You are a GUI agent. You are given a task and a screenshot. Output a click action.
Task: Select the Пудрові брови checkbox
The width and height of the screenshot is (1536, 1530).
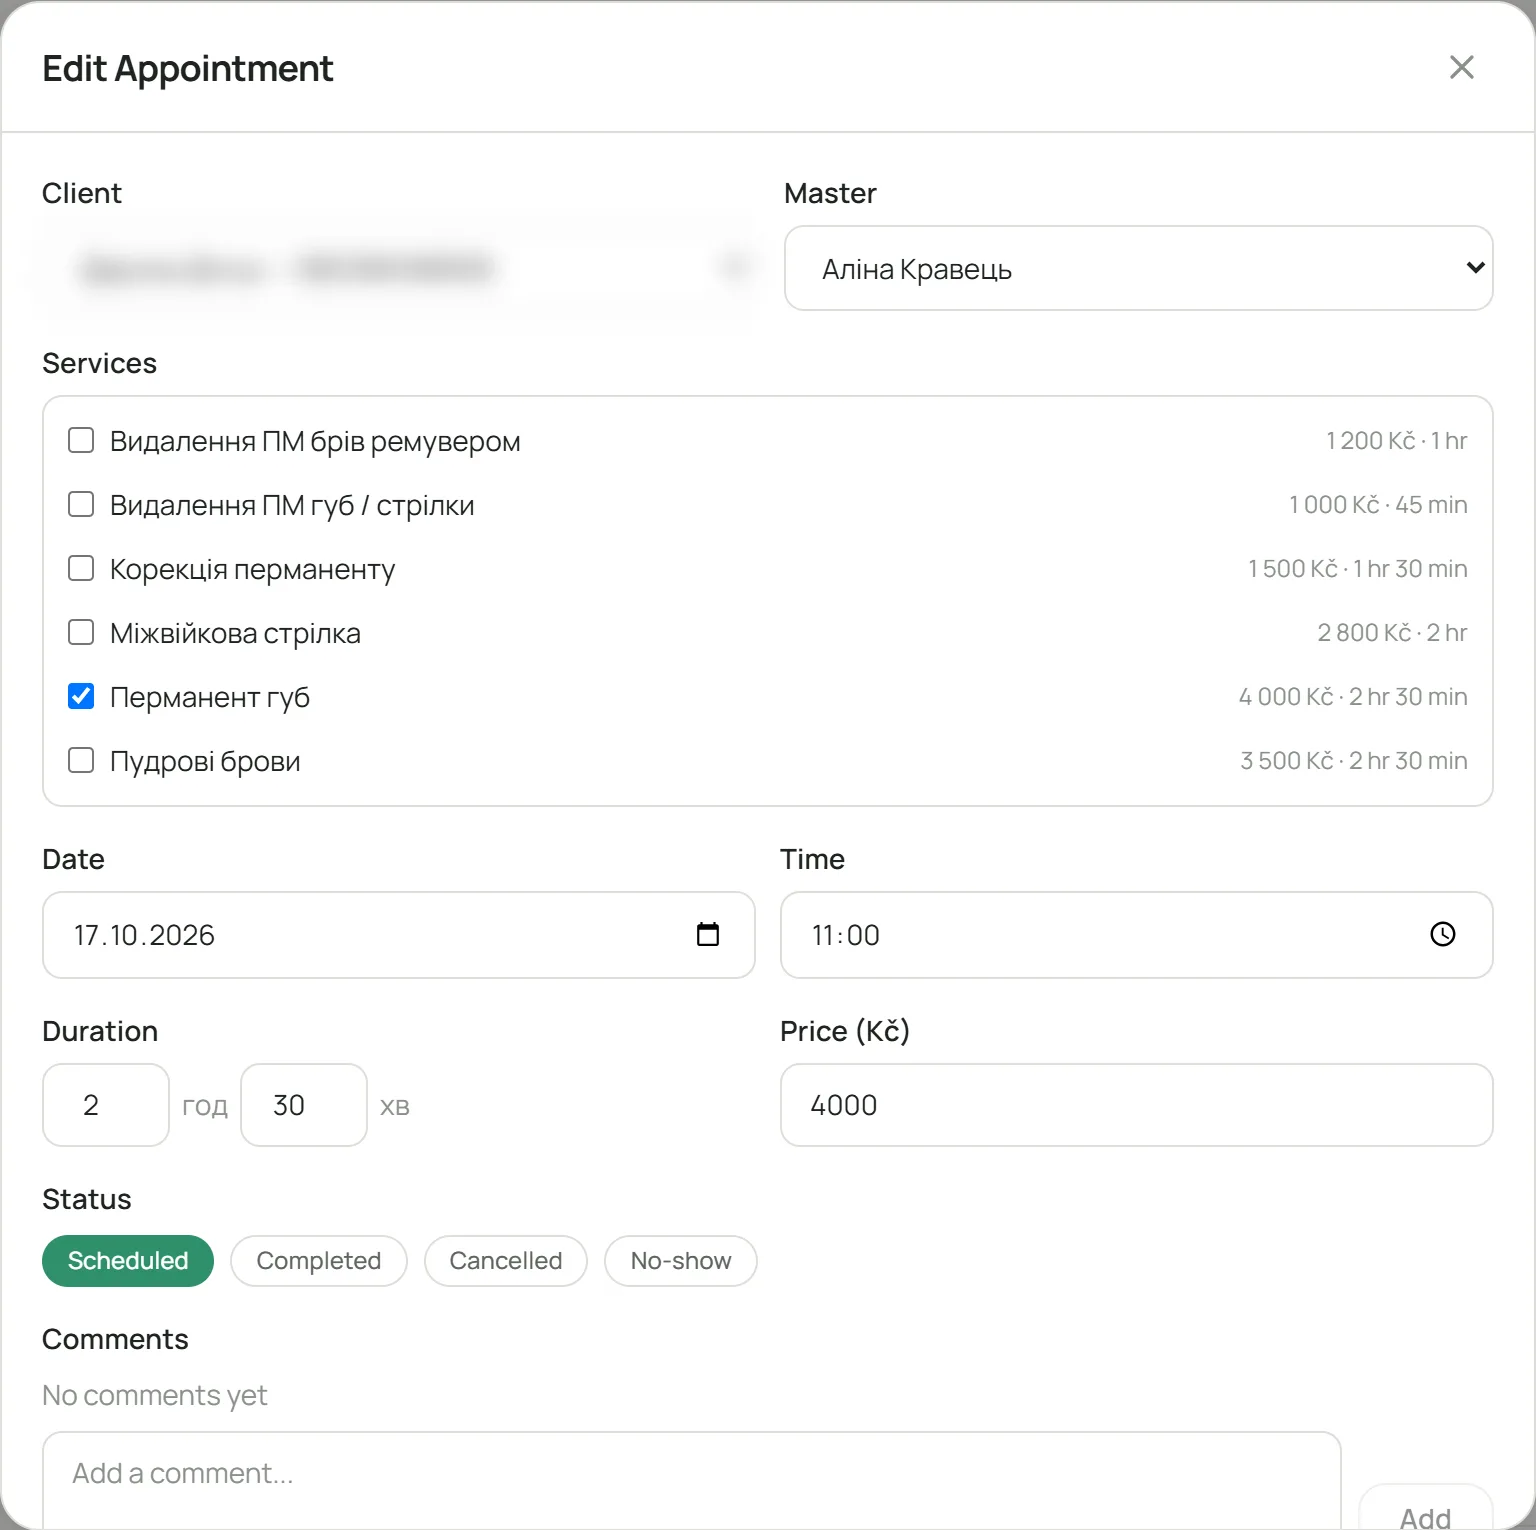click(x=81, y=760)
